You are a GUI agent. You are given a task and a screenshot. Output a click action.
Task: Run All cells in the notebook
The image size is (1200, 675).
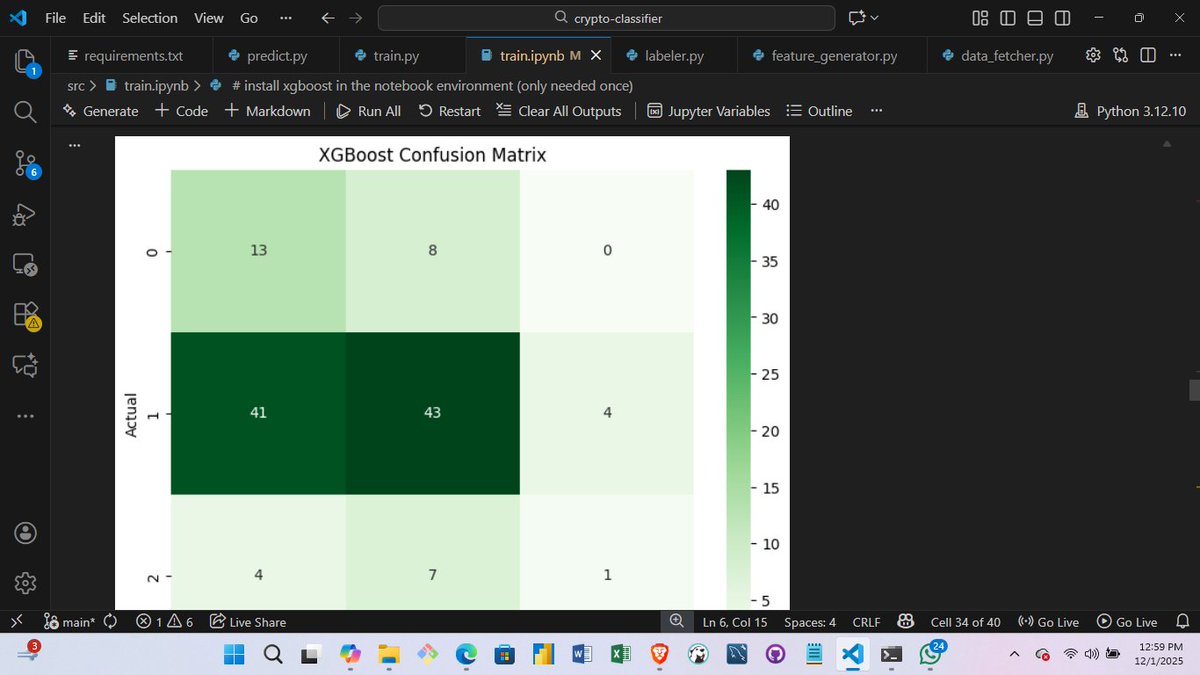pyautogui.click(x=368, y=111)
